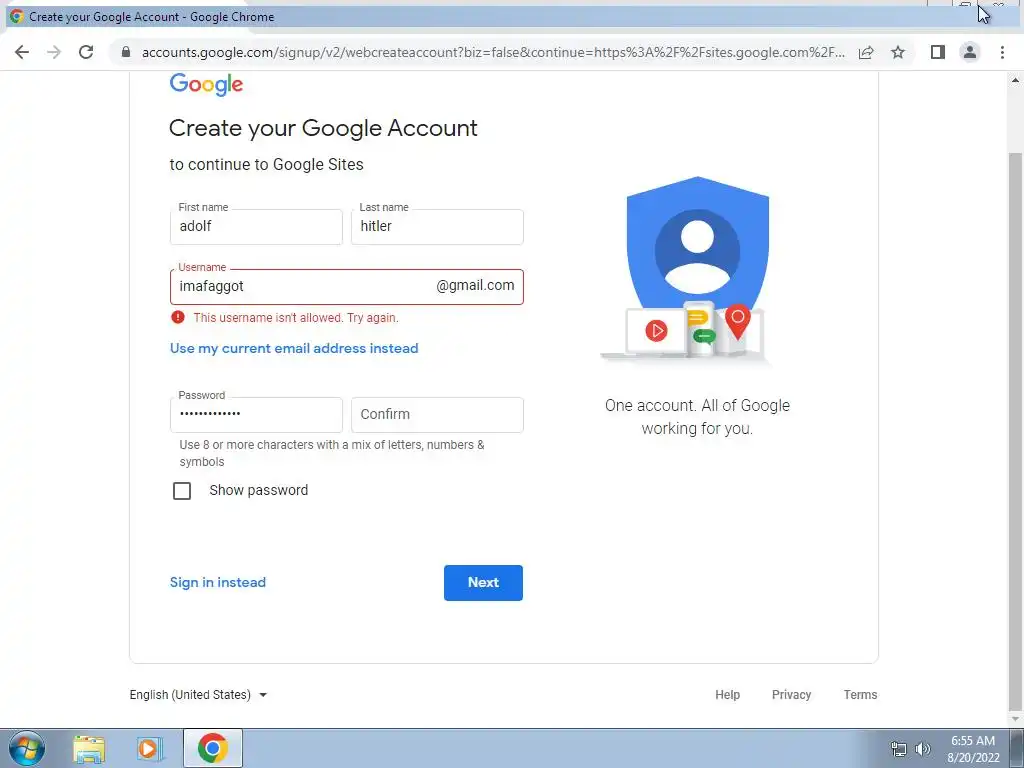
Task: Click the Show password label text
Action: tap(259, 490)
